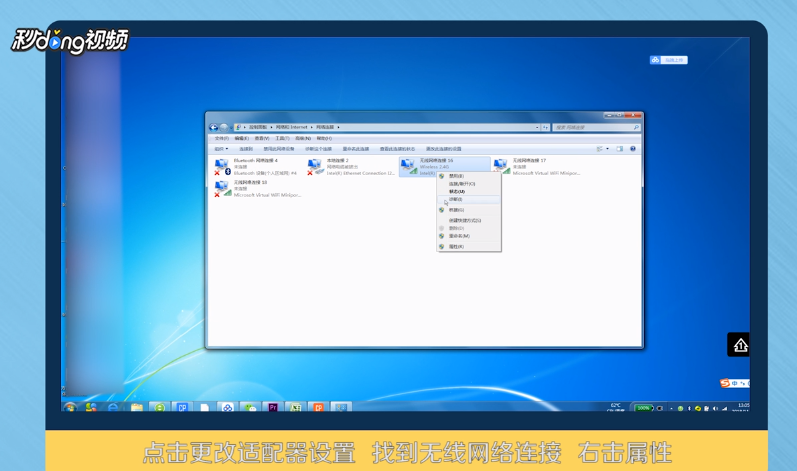Viewport: 797px width, 471px height.
Task: Open Internet Explorer from the taskbar
Action: [113, 407]
